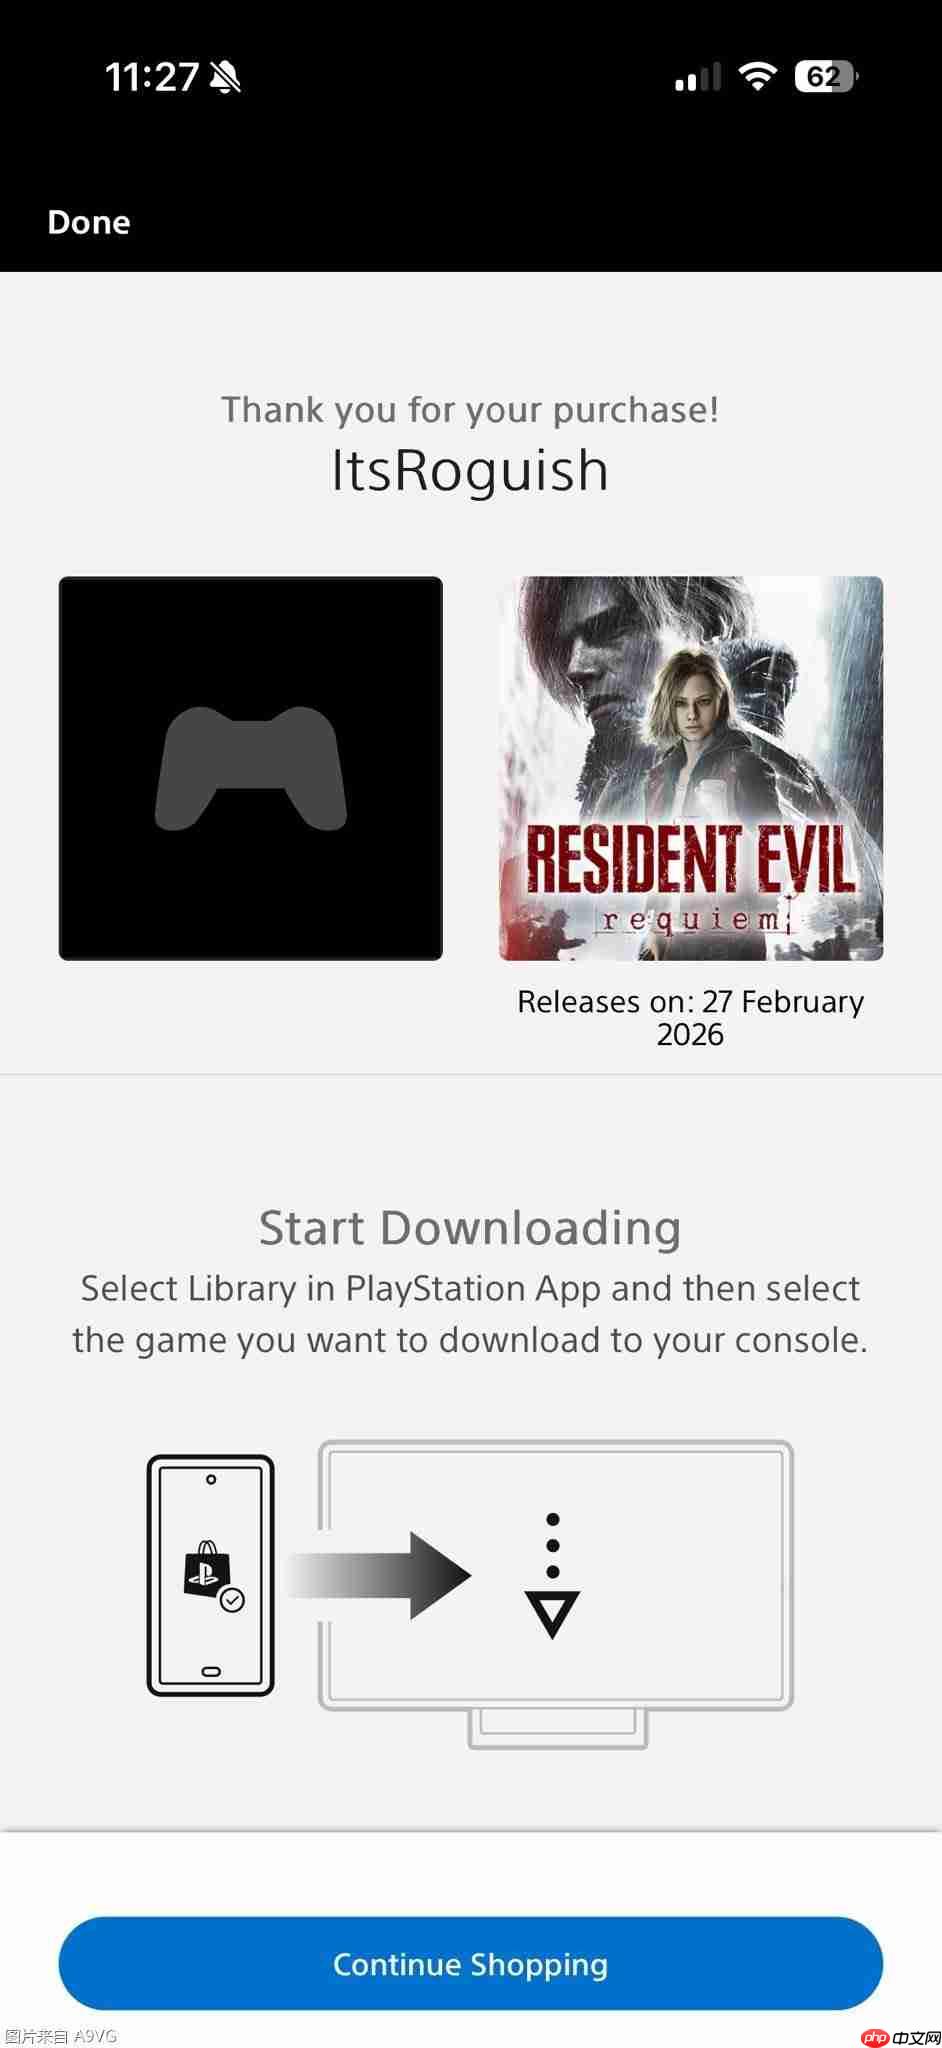Open the Resident Evil Requiem cover thumbnail
942x2048 pixels.
pos(691,768)
